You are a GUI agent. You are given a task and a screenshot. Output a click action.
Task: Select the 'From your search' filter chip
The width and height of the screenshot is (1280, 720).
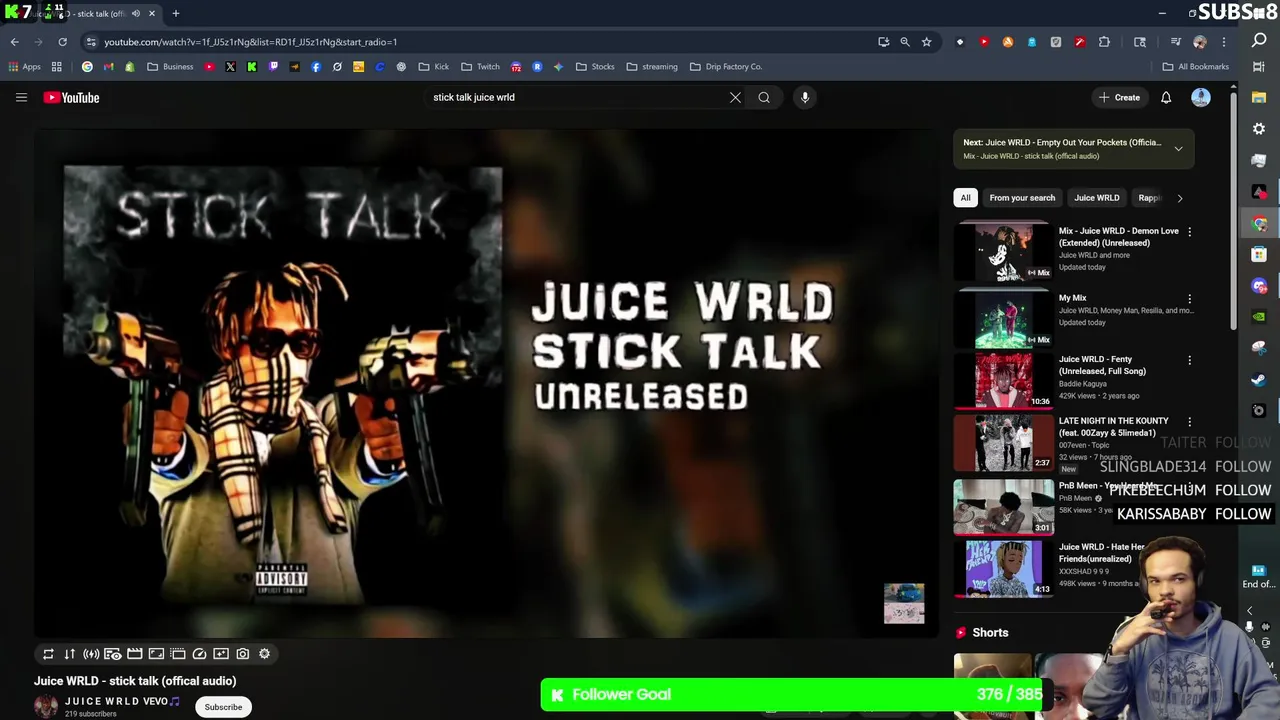pos(1022,198)
